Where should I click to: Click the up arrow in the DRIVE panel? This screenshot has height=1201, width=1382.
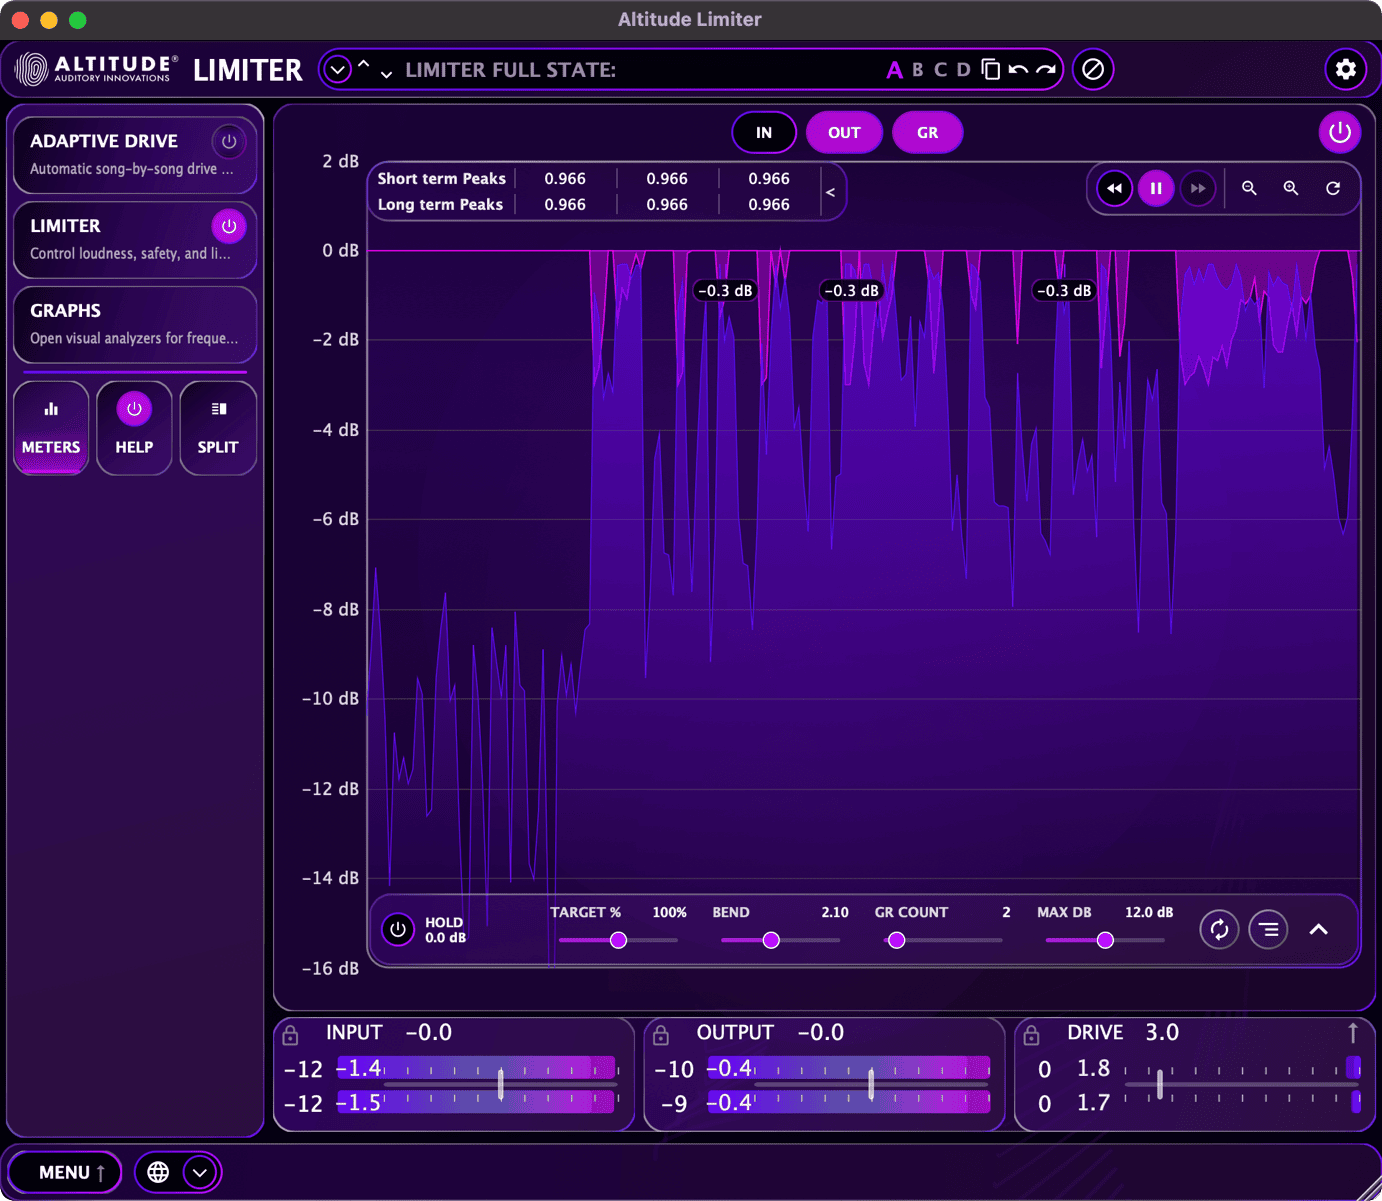1353,1032
